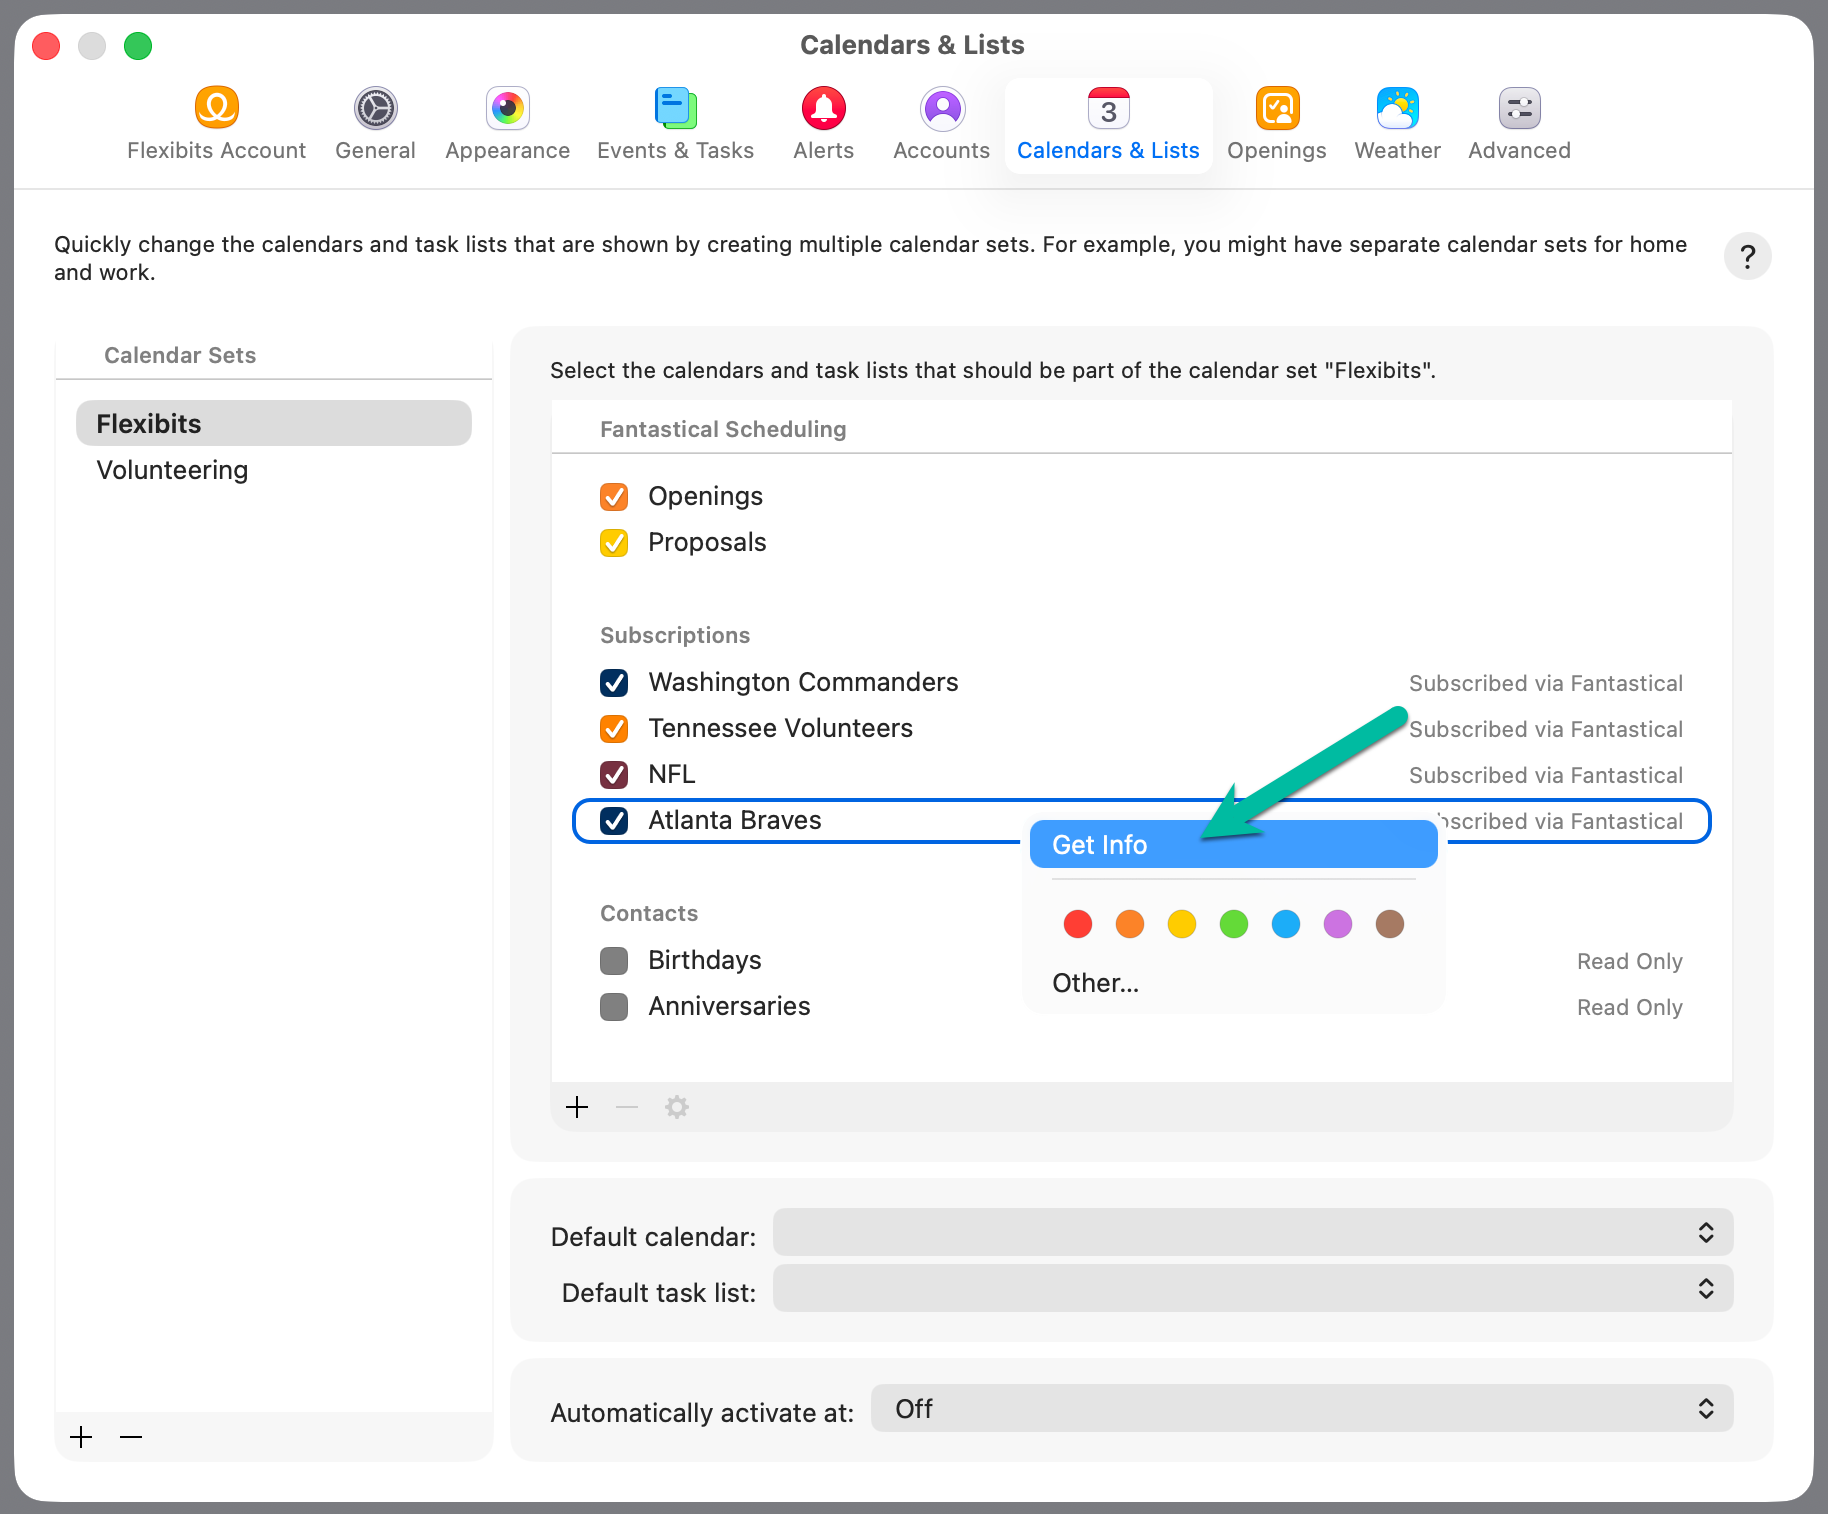Pick the brown color swatch
Screen dimensions: 1828x1514
(x=1390, y=924)
